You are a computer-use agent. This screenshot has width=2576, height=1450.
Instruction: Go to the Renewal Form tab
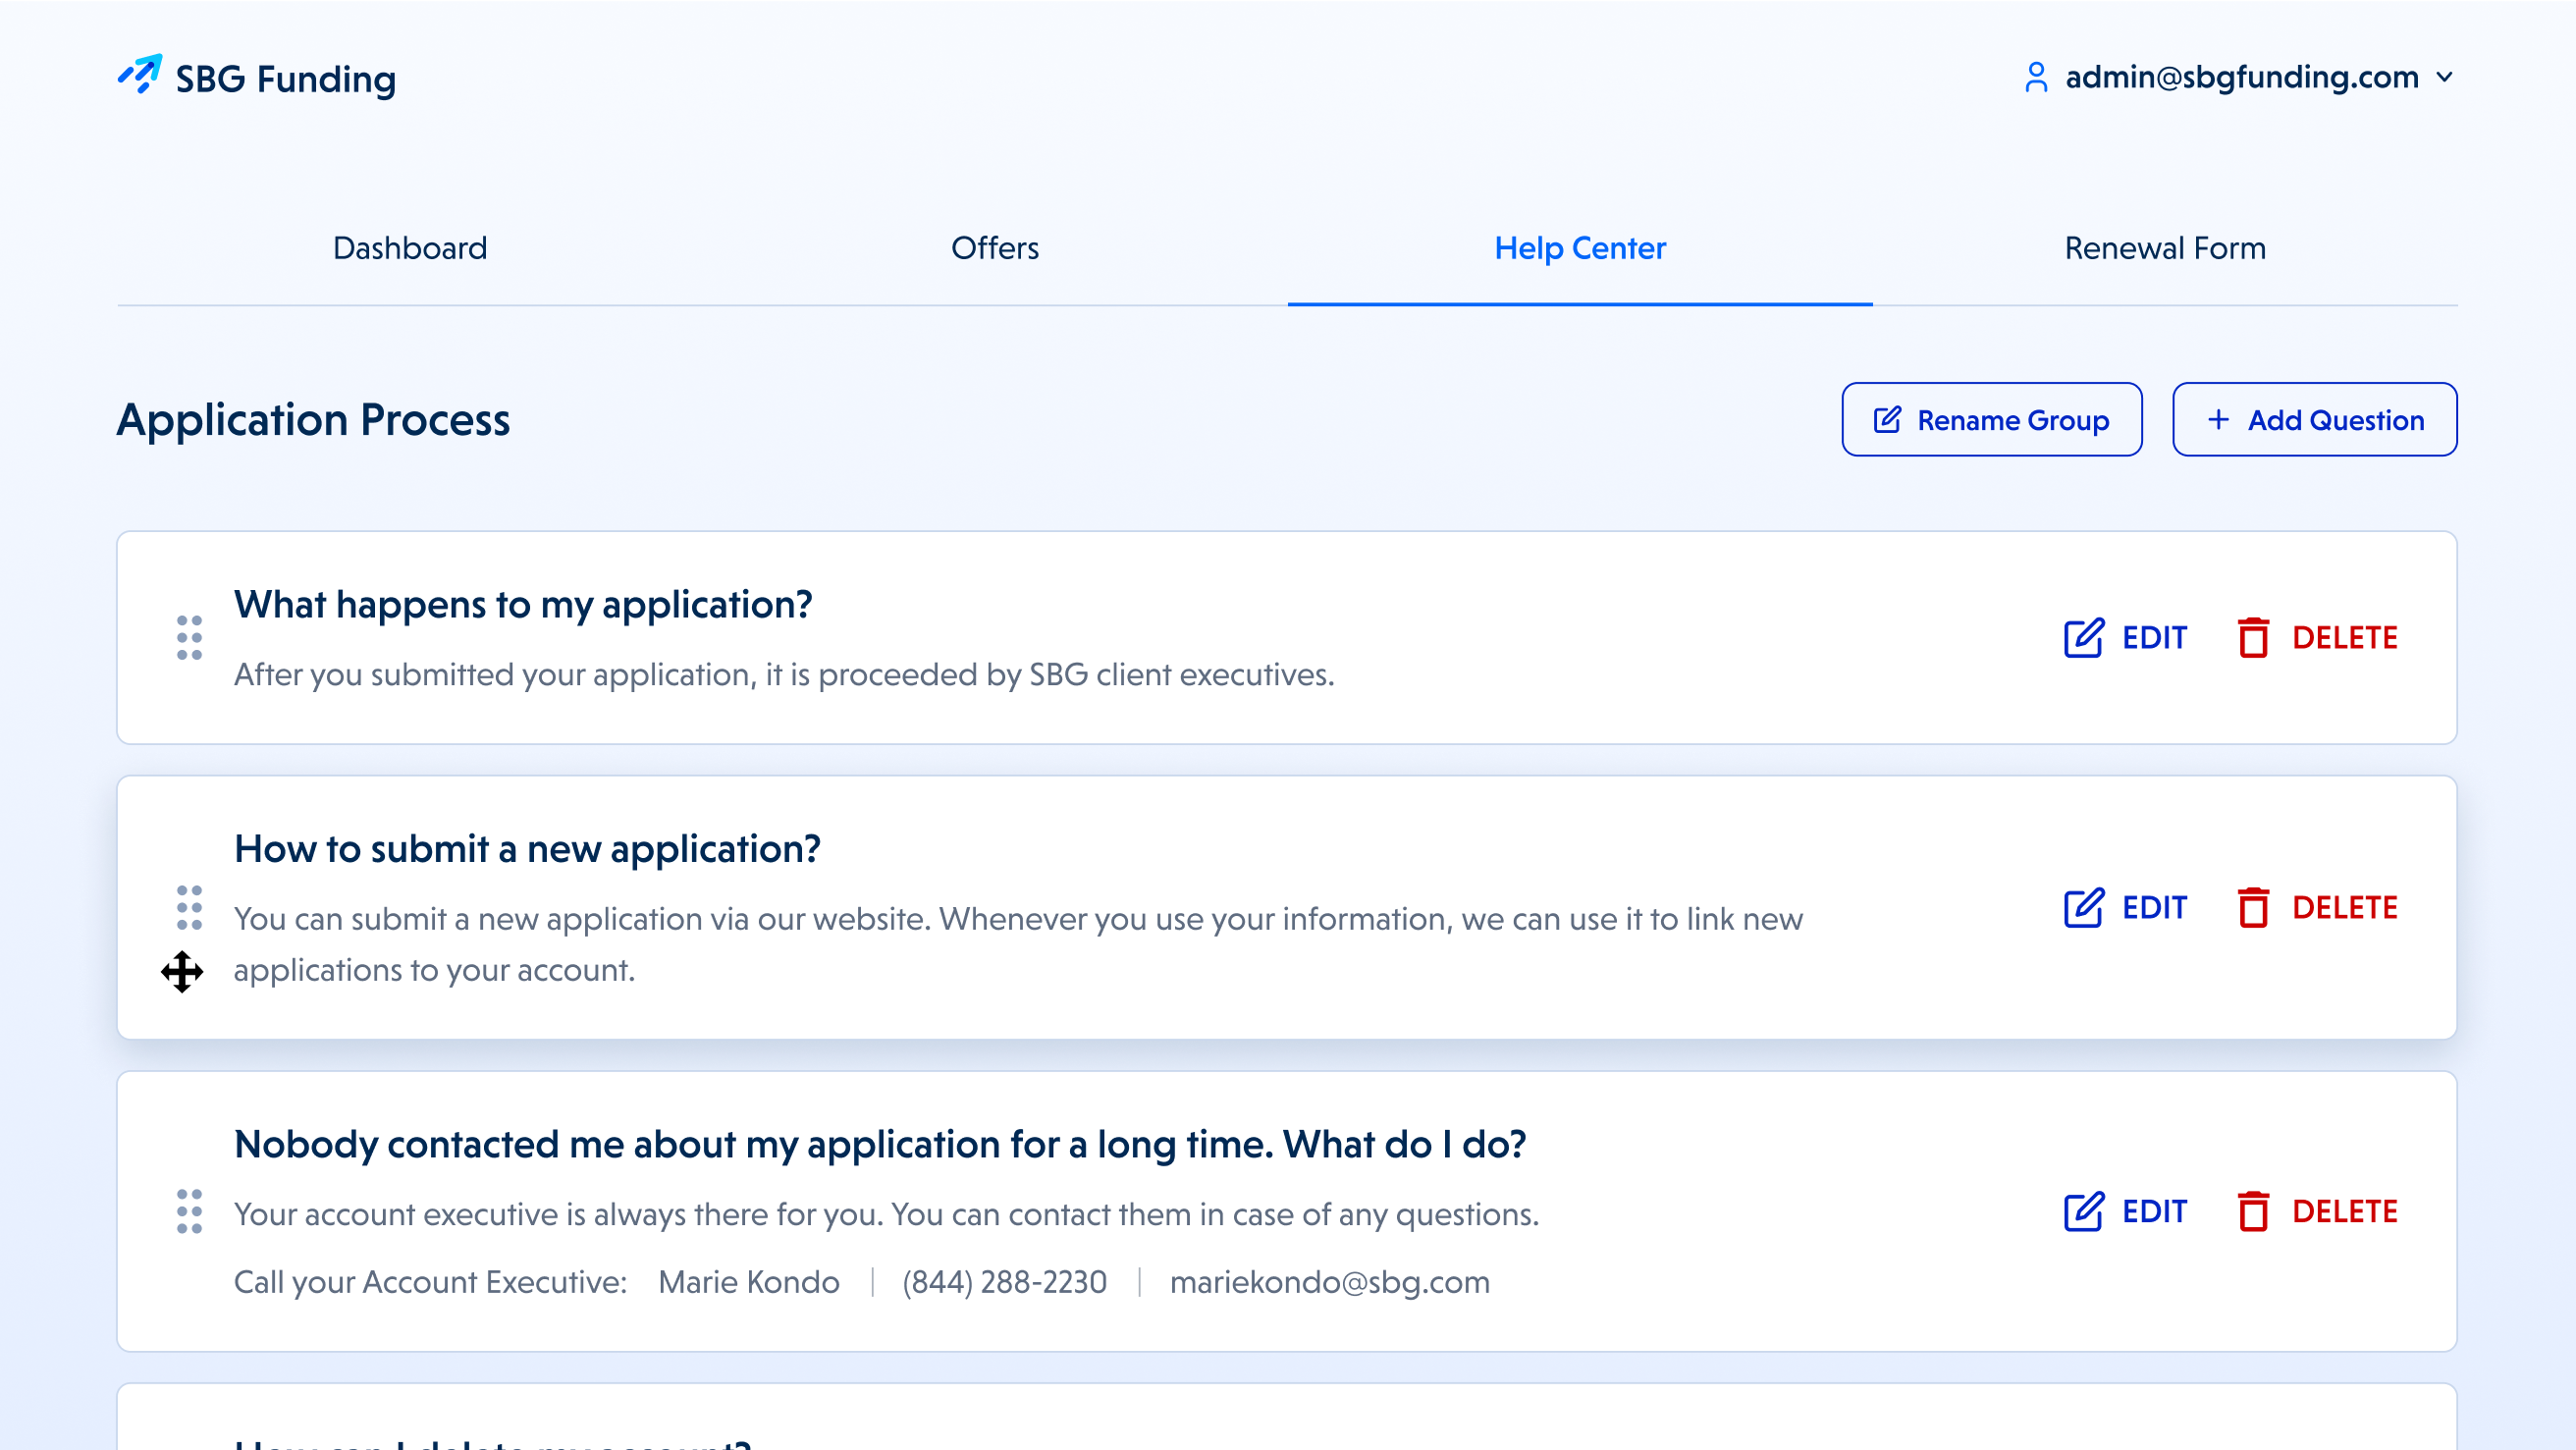(x=2165, y=248)
